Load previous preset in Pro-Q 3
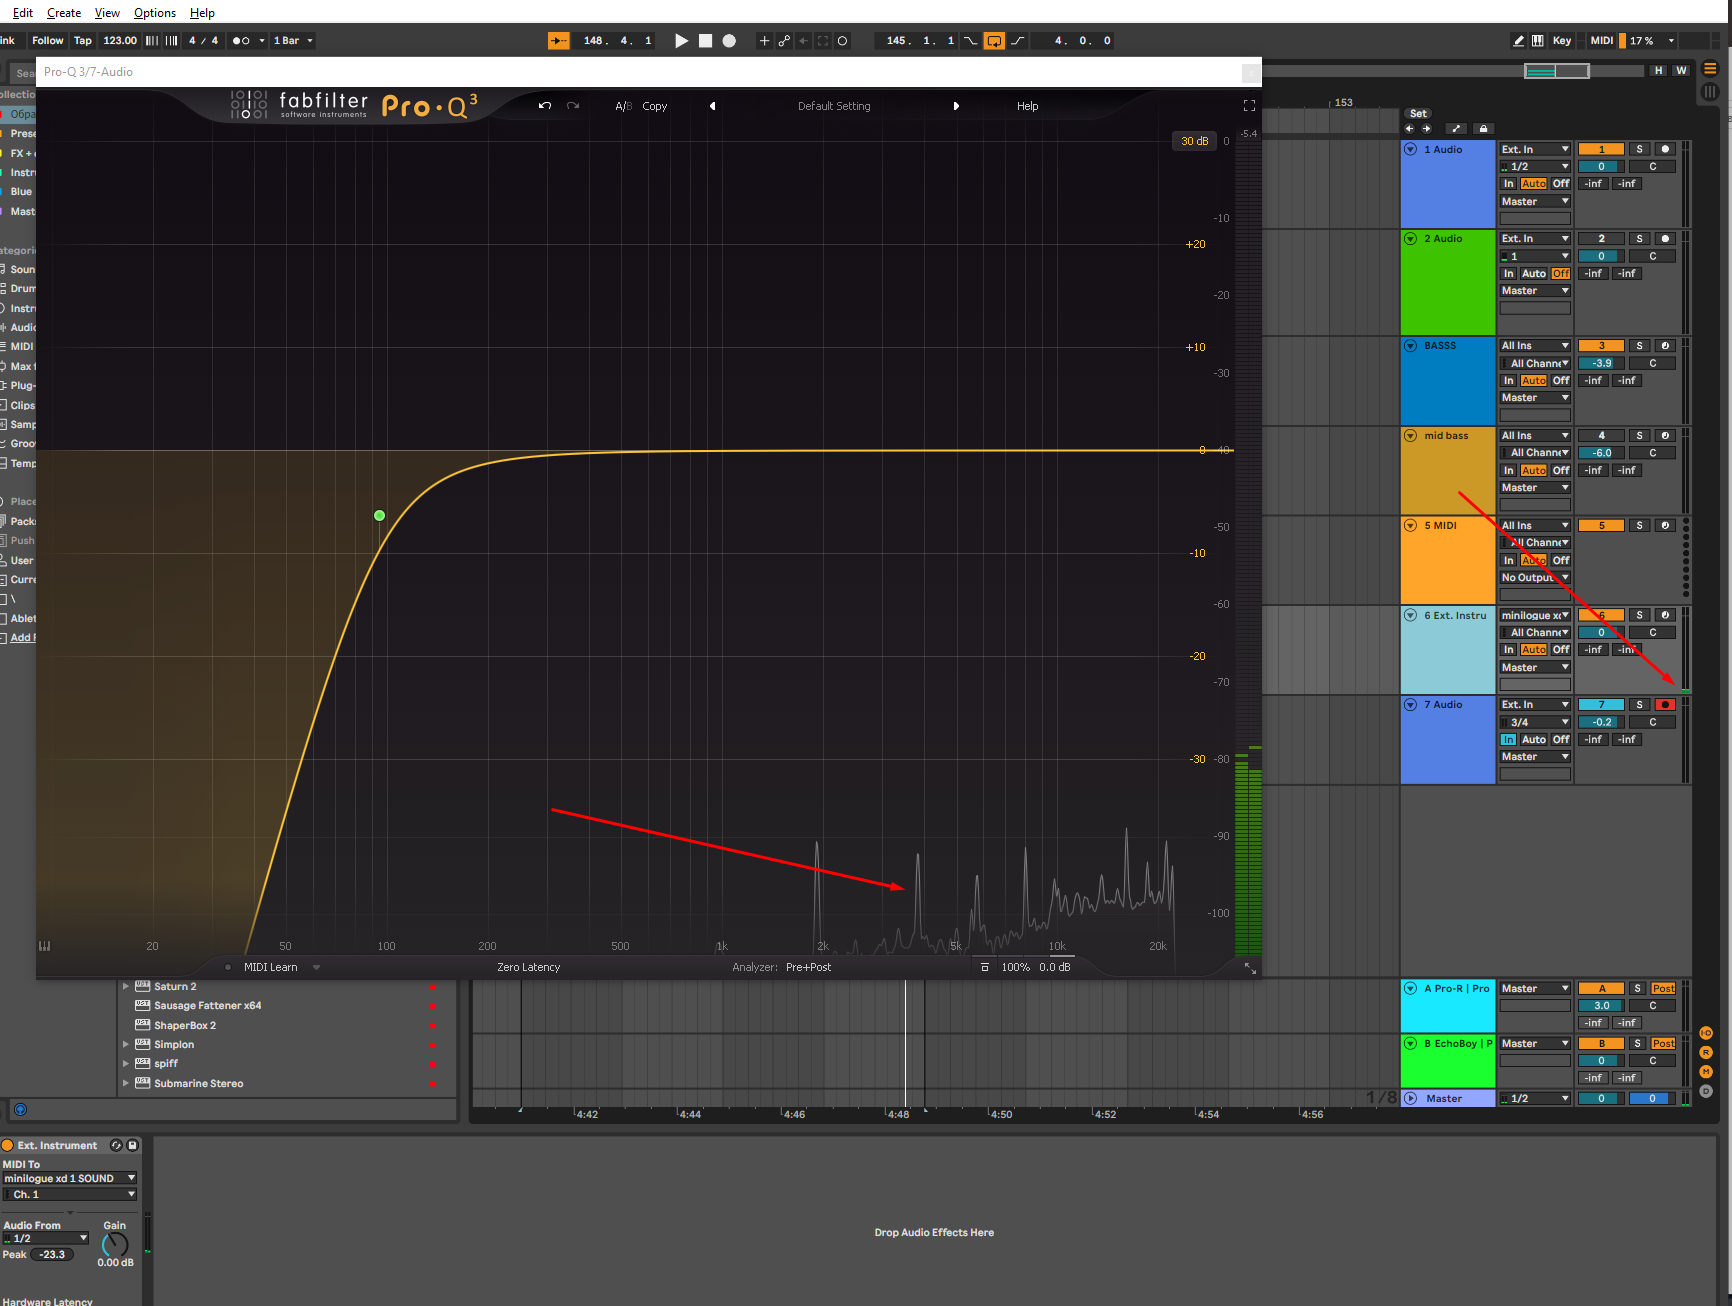Screen dimensions: 1732x1306 pos(712,106)
